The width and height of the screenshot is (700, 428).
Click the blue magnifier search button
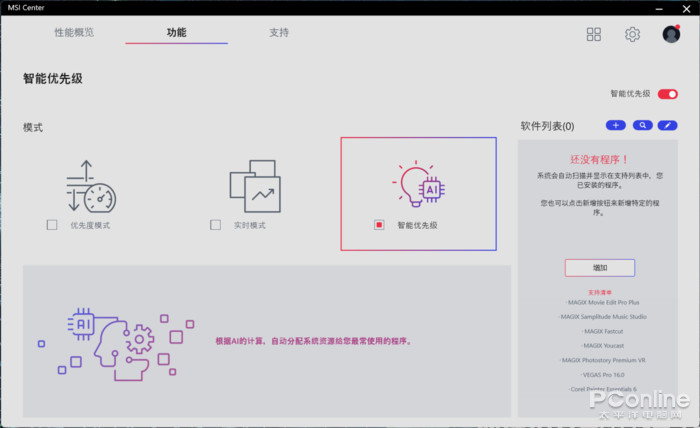641,125
